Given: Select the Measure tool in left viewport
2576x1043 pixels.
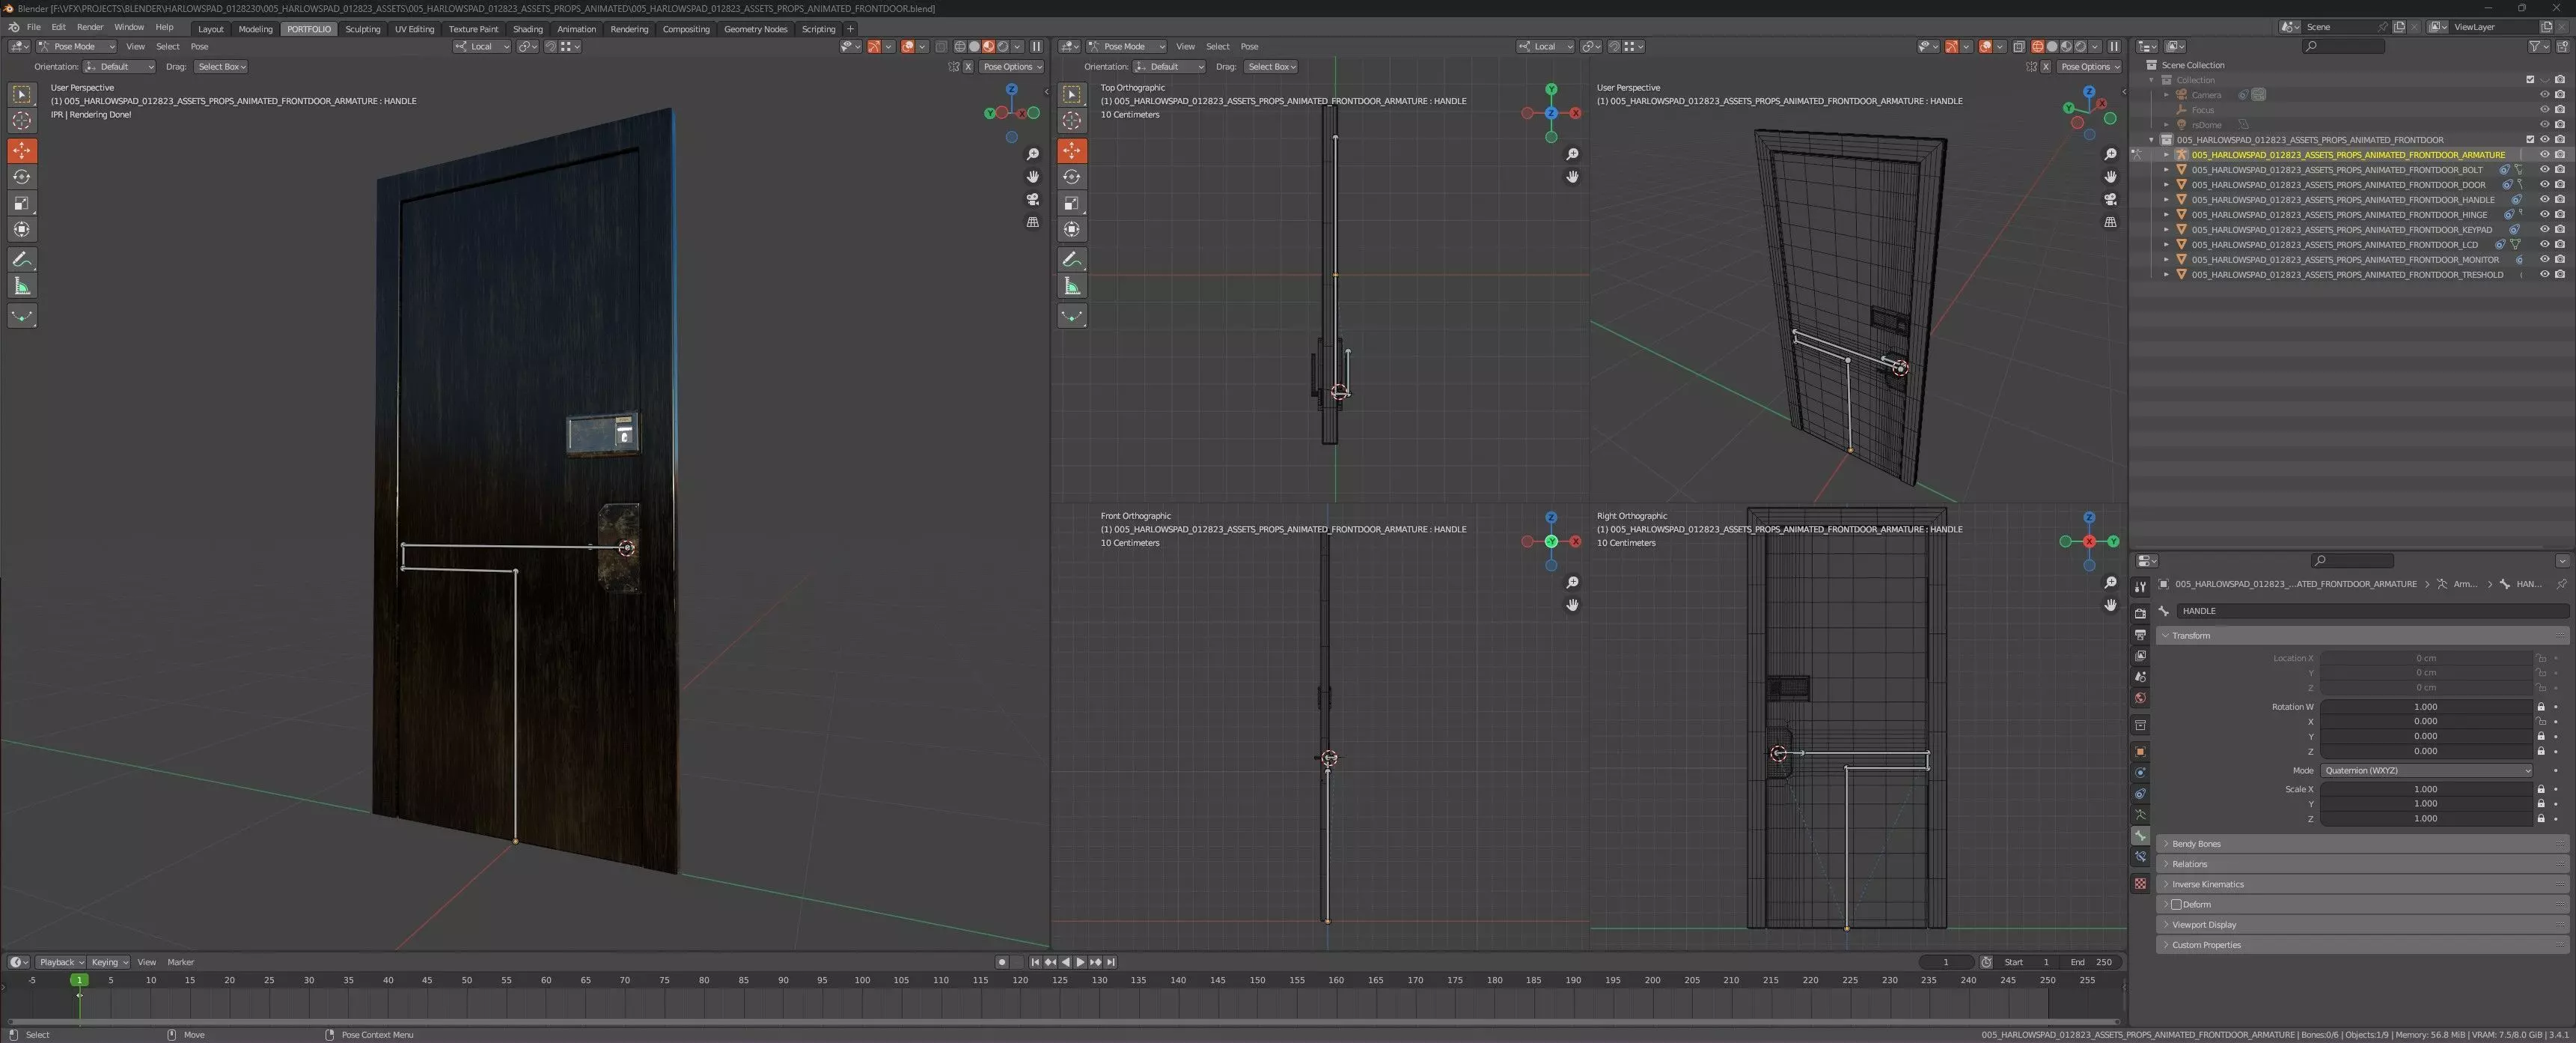Looking at the screenshot, I should tap(21, 287).
